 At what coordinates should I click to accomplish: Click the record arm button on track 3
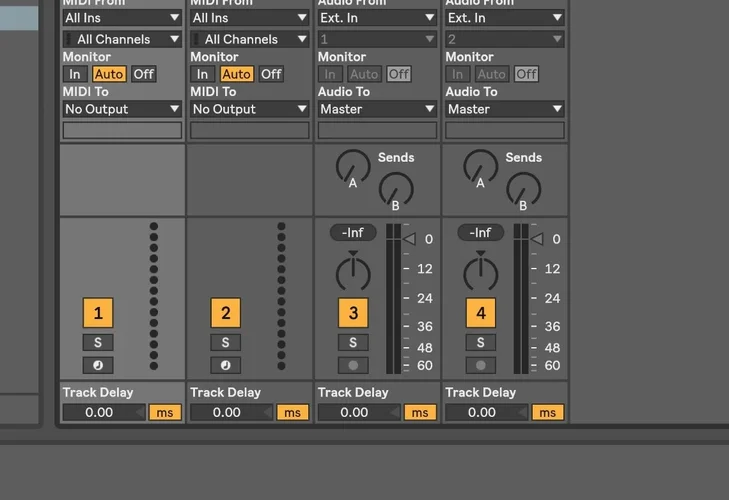click(353, 365)
